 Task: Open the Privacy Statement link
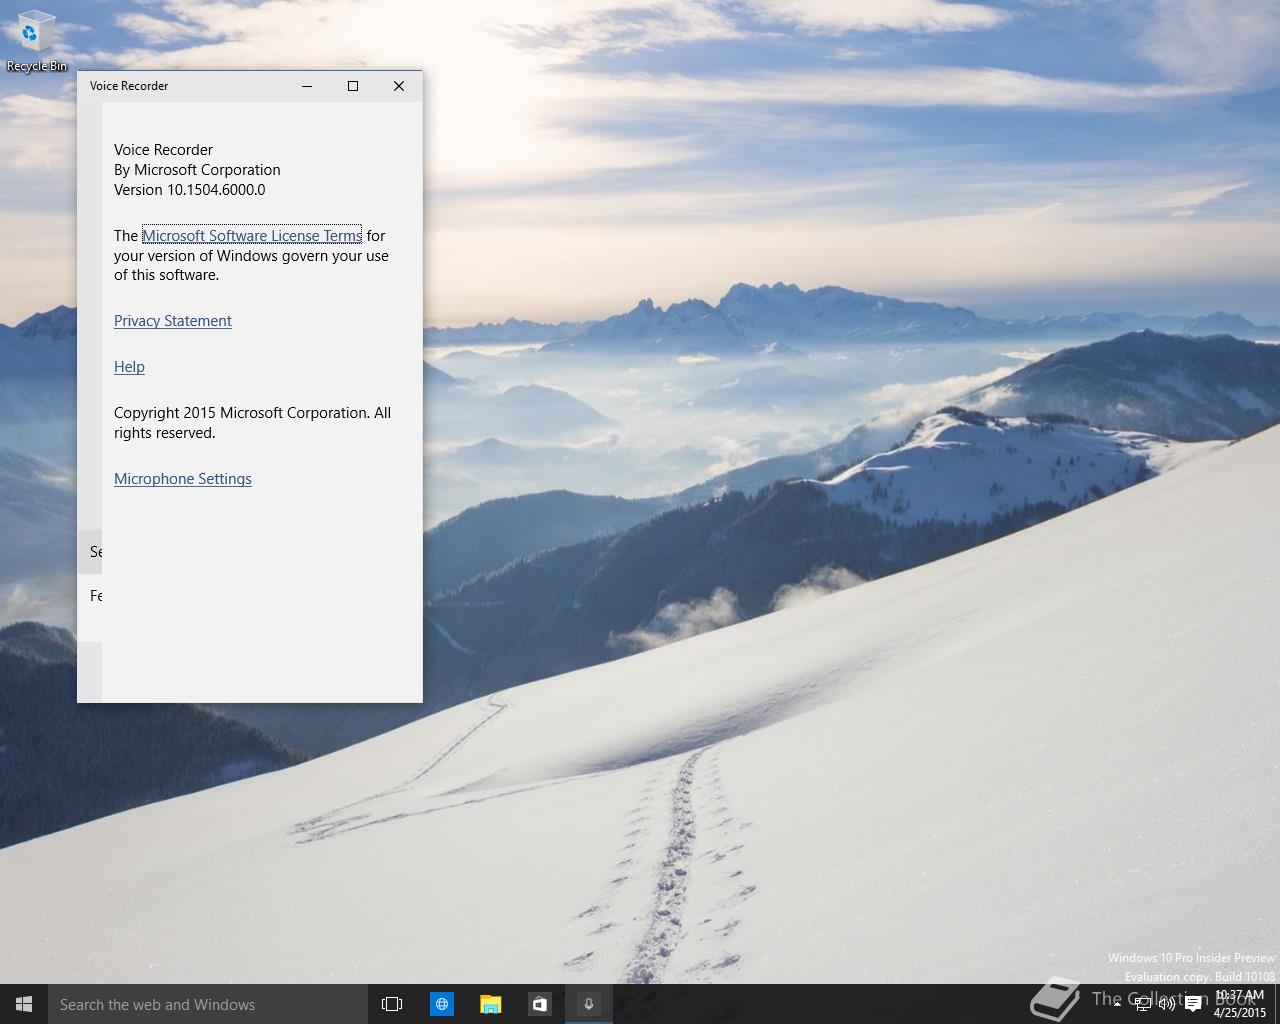pos(173,321)
